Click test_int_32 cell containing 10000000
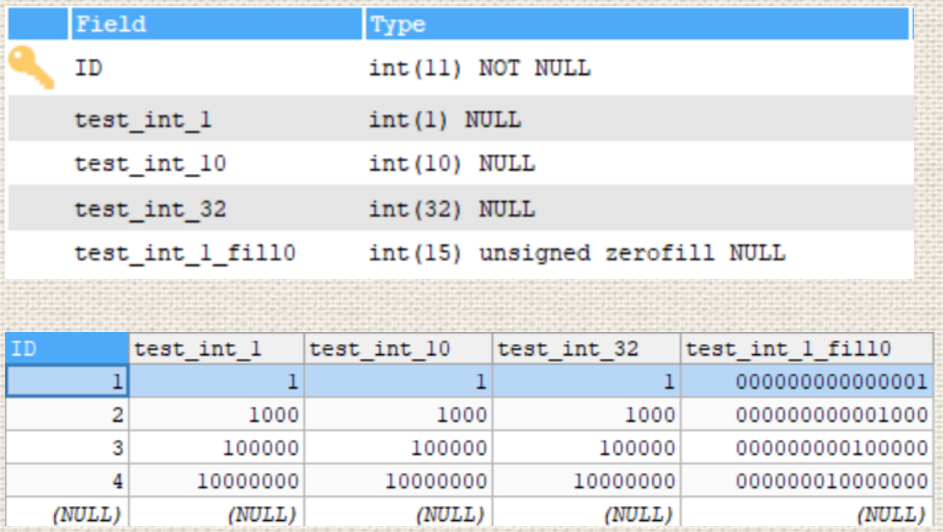Screen dimensions: 943x532 (586, 481)
